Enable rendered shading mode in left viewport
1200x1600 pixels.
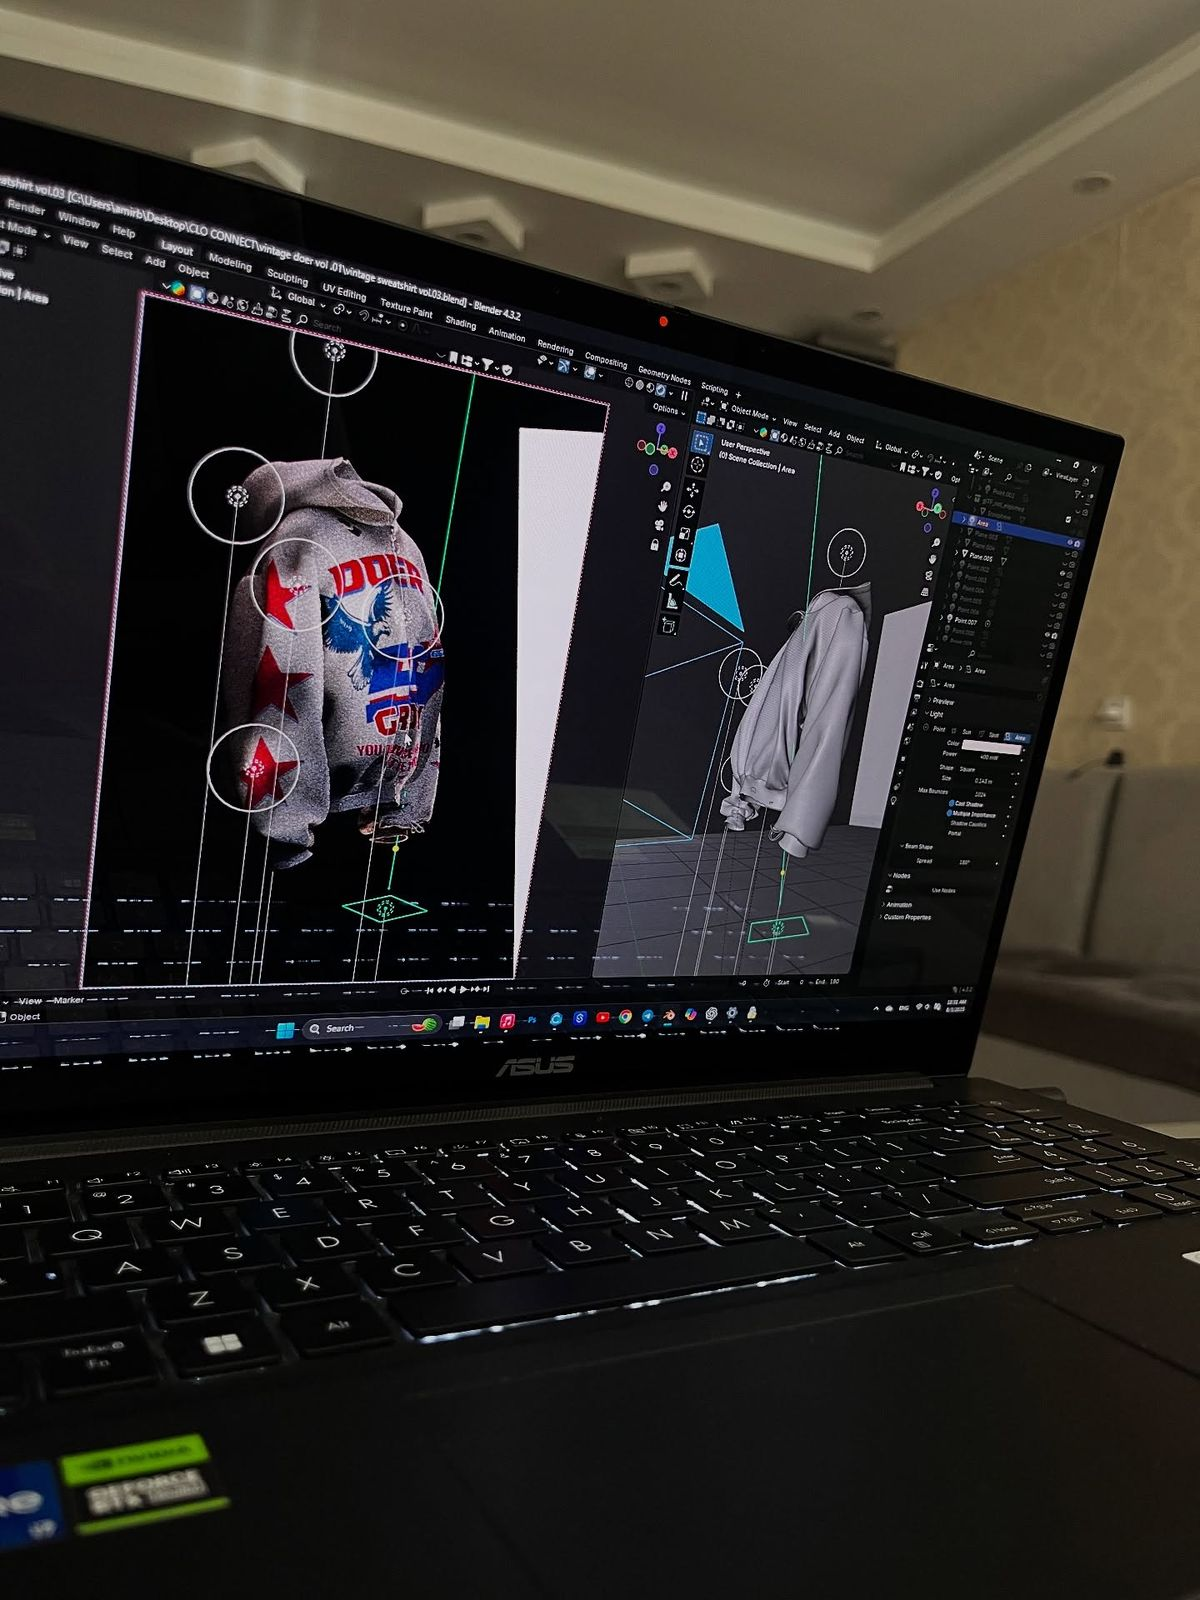[660, 390]
